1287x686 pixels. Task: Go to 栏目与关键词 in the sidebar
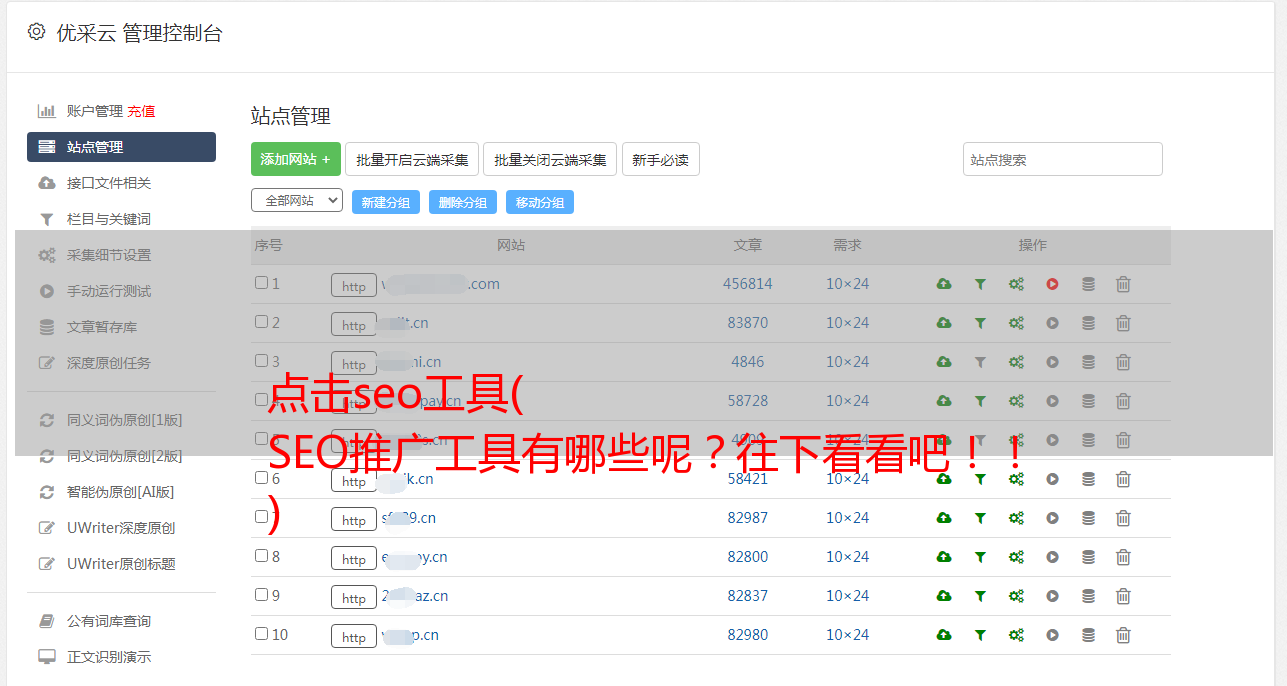[x=109, y=219]
